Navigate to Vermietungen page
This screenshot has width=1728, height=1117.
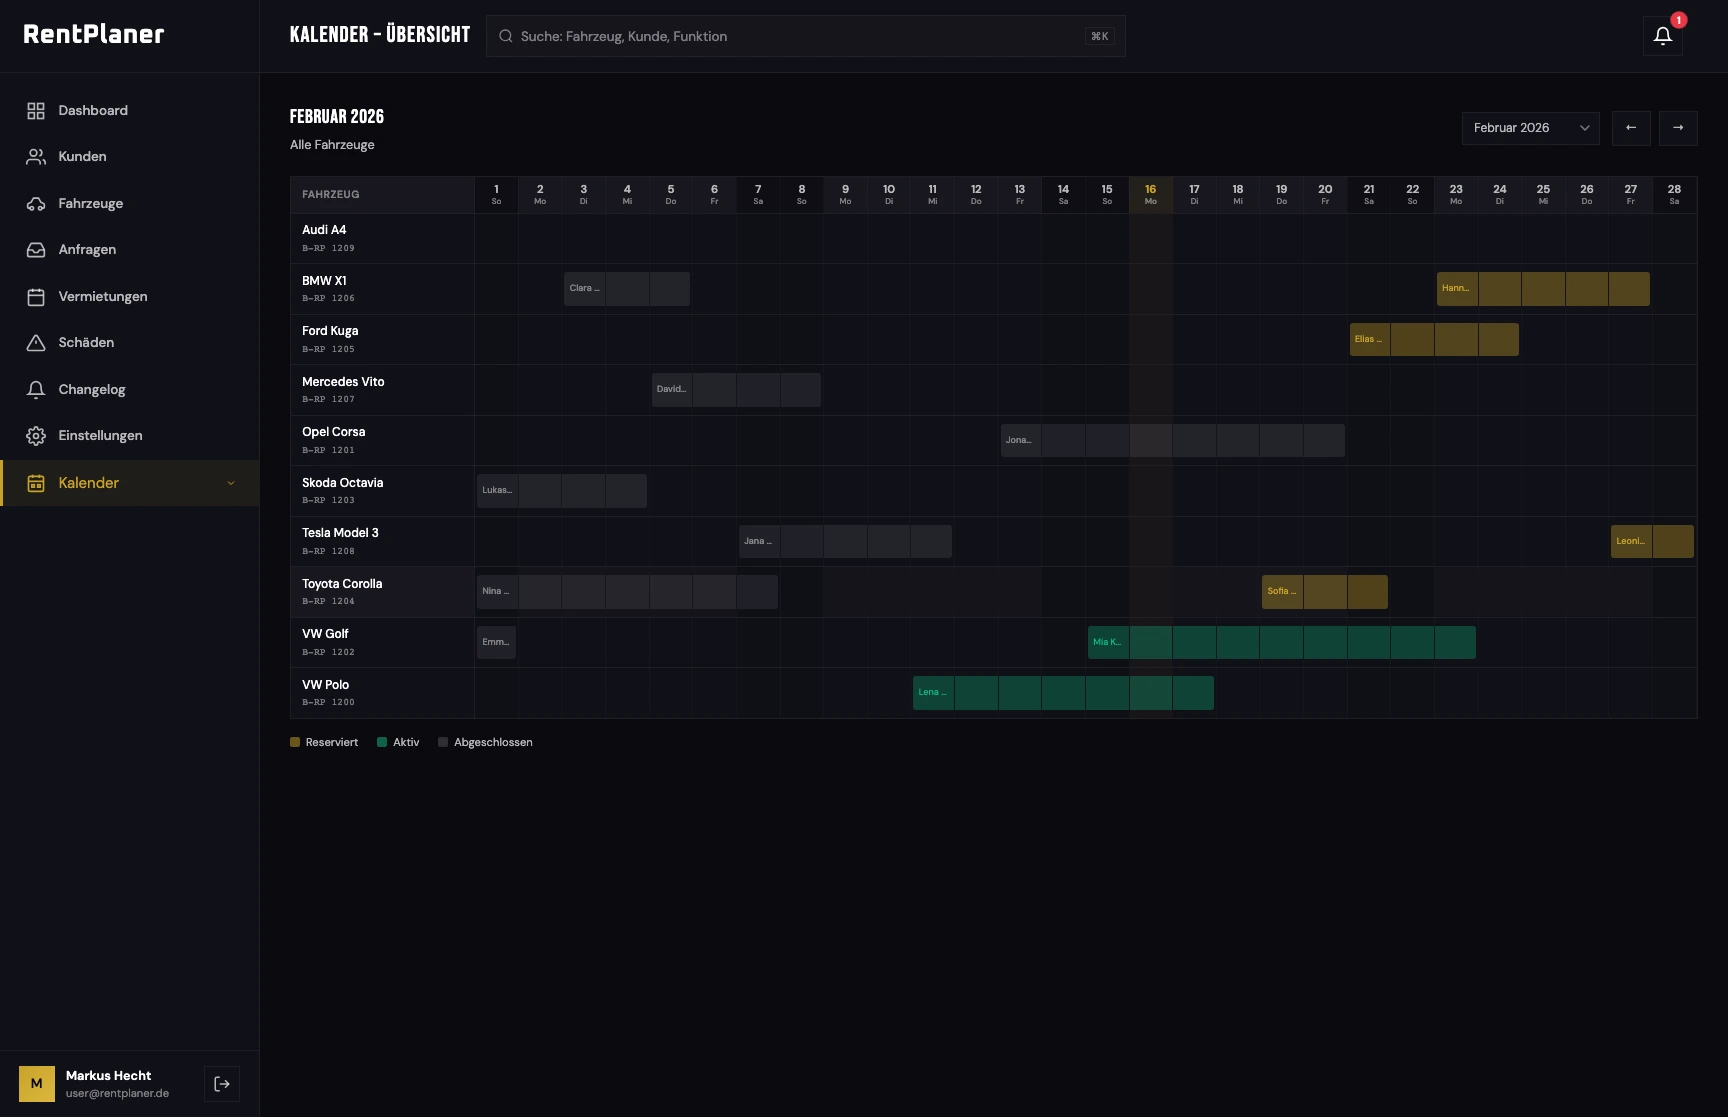[102, 297]
